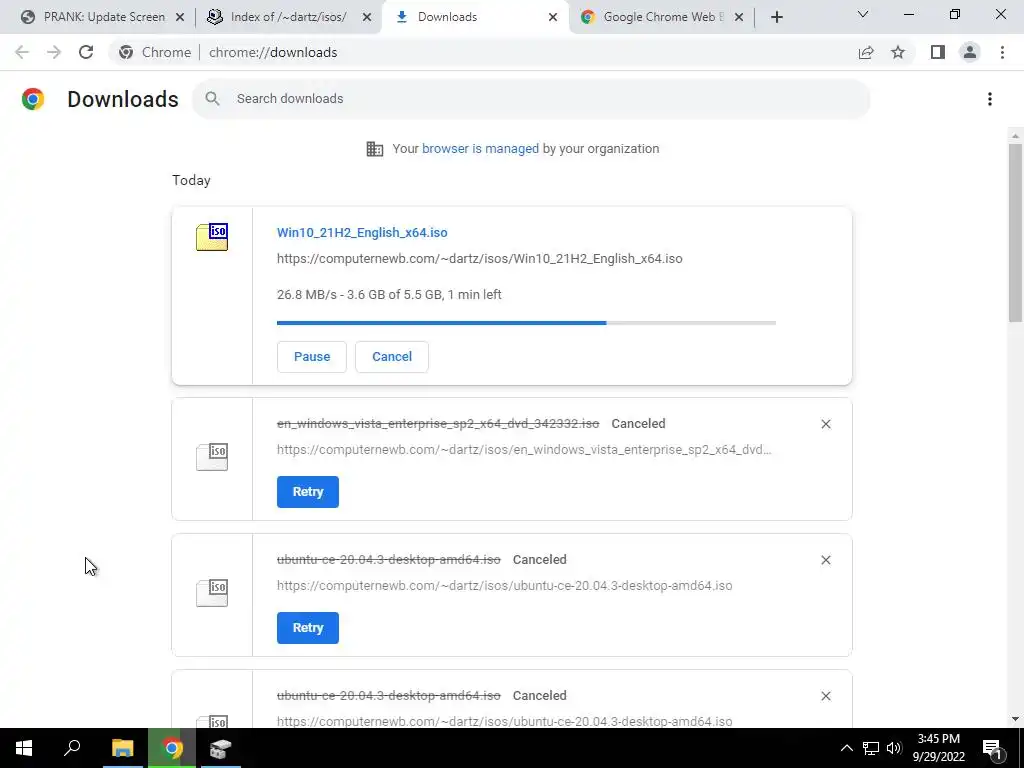Cancel the Win10 ISO download
The image size is (1024, 768).
tap(392, 357)
